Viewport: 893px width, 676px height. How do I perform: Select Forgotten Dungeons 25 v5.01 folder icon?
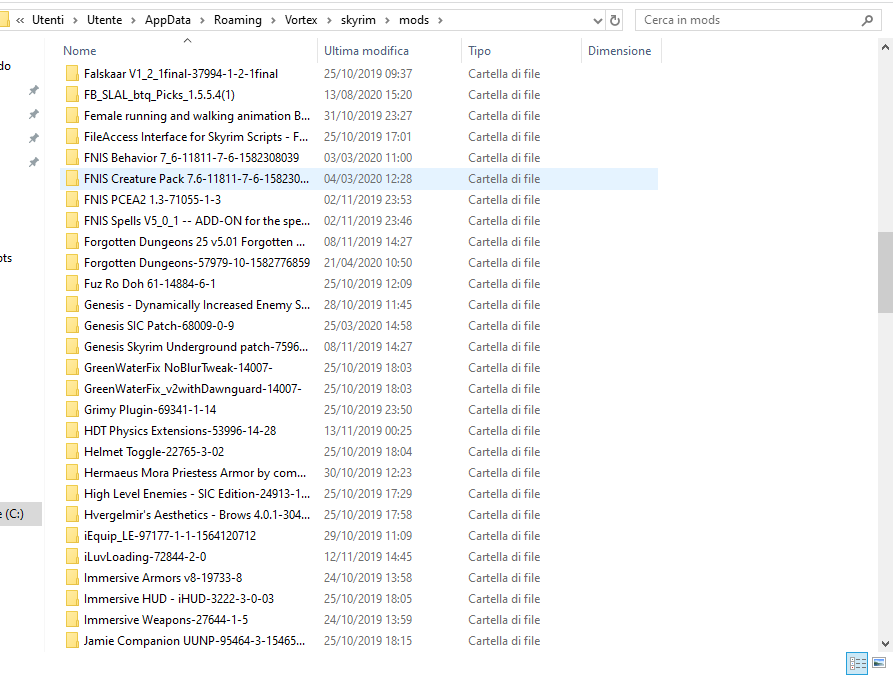coord(72,242)
